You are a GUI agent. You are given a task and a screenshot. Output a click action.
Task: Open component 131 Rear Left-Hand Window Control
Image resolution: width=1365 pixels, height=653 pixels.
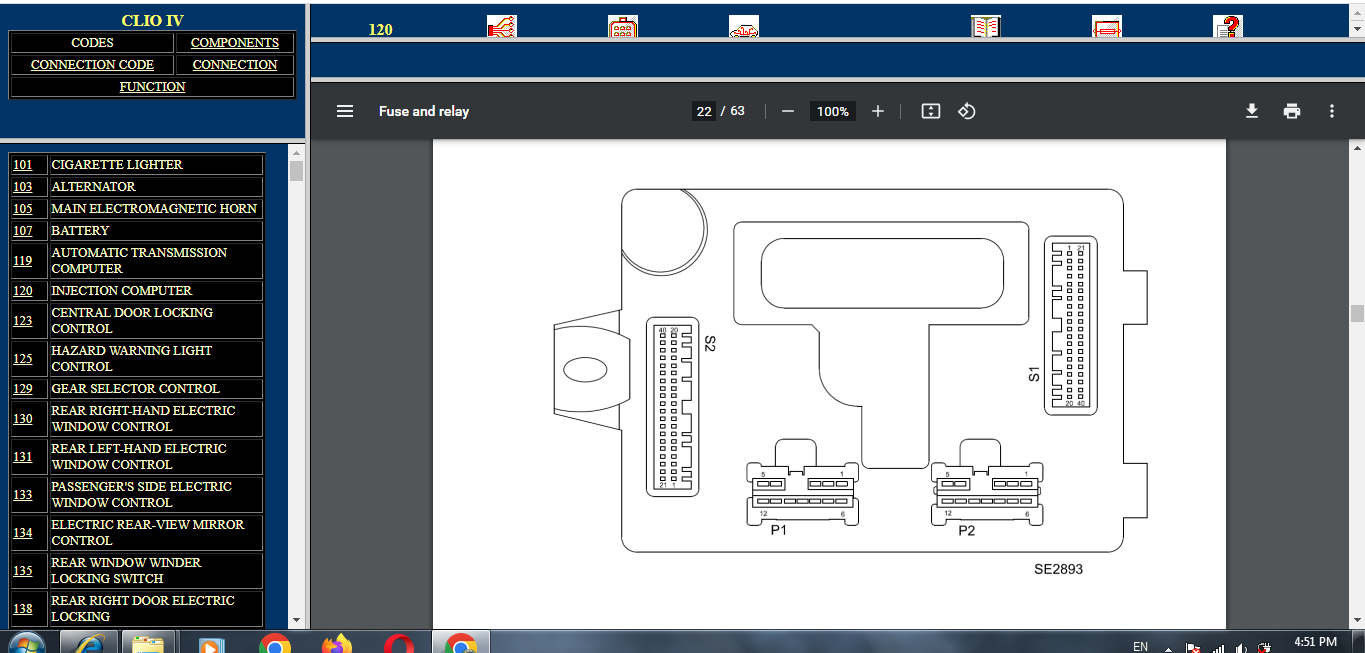23,457
